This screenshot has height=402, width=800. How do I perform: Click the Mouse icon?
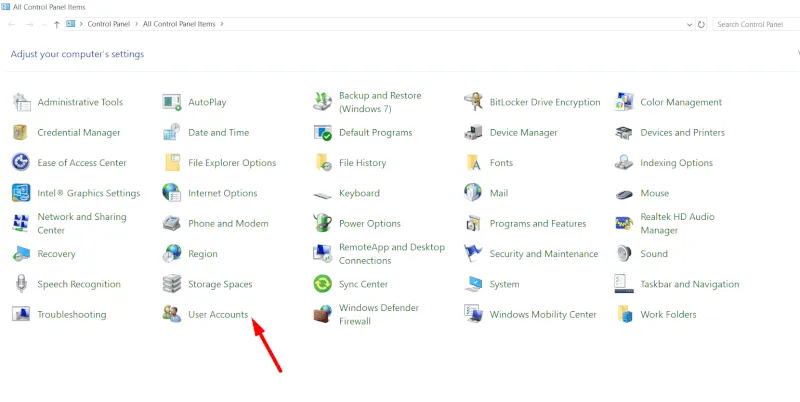click(x=624, y=194)
